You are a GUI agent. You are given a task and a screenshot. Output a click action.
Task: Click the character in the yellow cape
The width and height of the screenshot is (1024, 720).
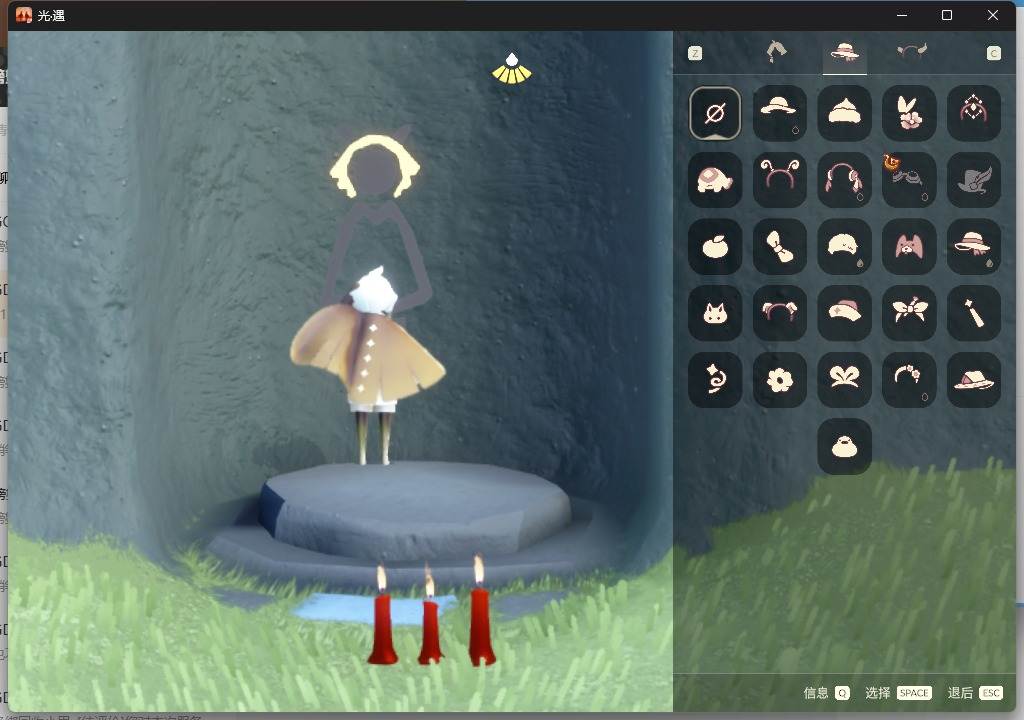(x=369, y=366)
